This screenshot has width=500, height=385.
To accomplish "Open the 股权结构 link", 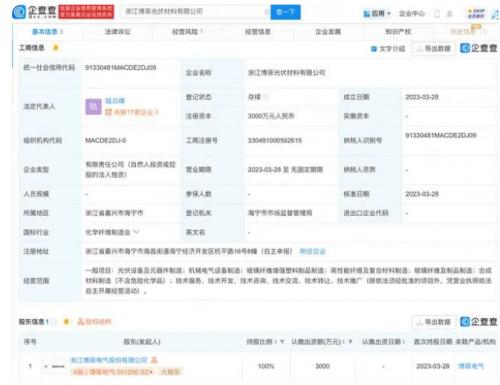I will (x=94, y=322).
